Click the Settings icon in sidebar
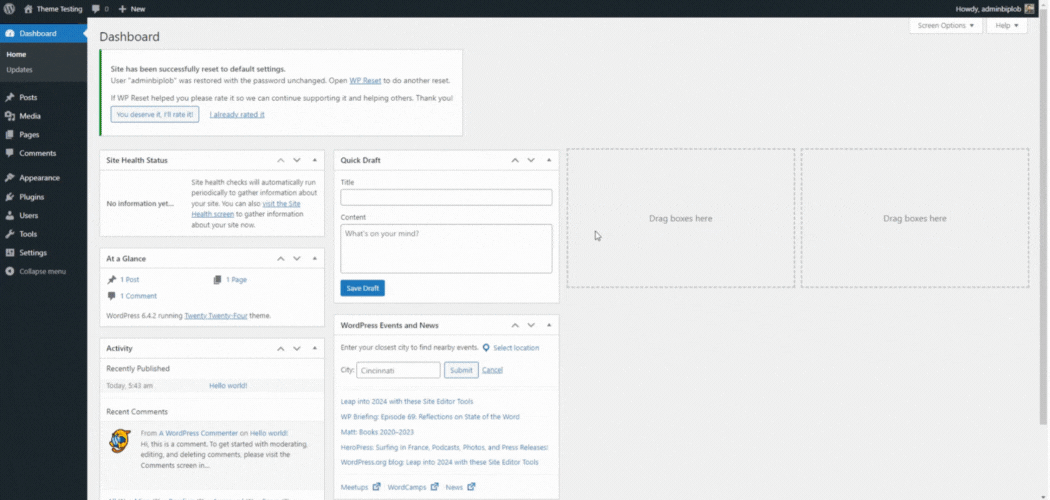The width and height of the screenshot is (1050, 500). (x=10, y=253)
